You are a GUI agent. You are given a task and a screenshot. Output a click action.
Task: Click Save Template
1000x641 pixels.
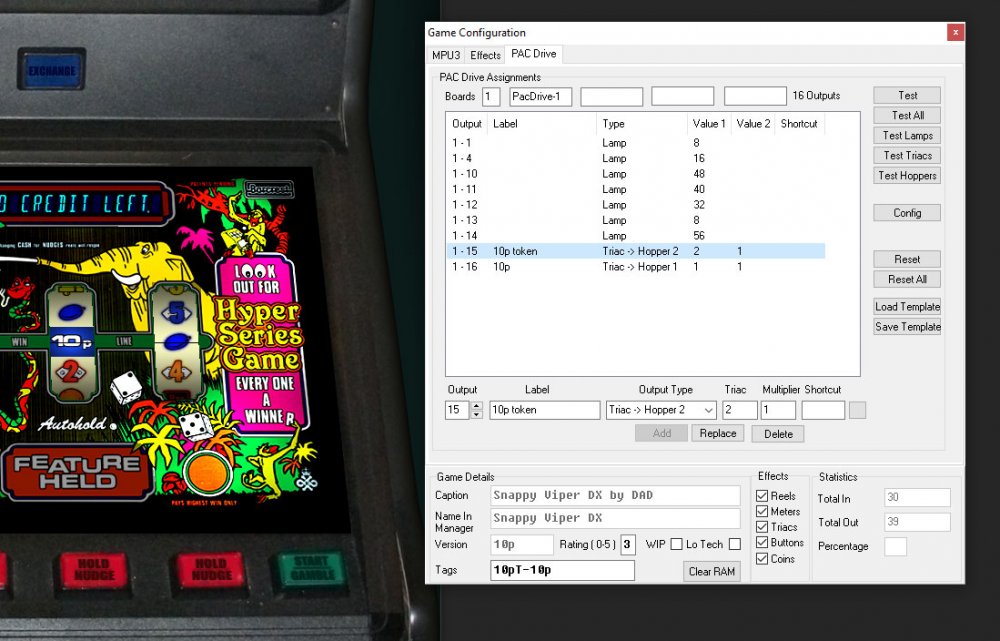pyautogui.click(x=907, y=327)
